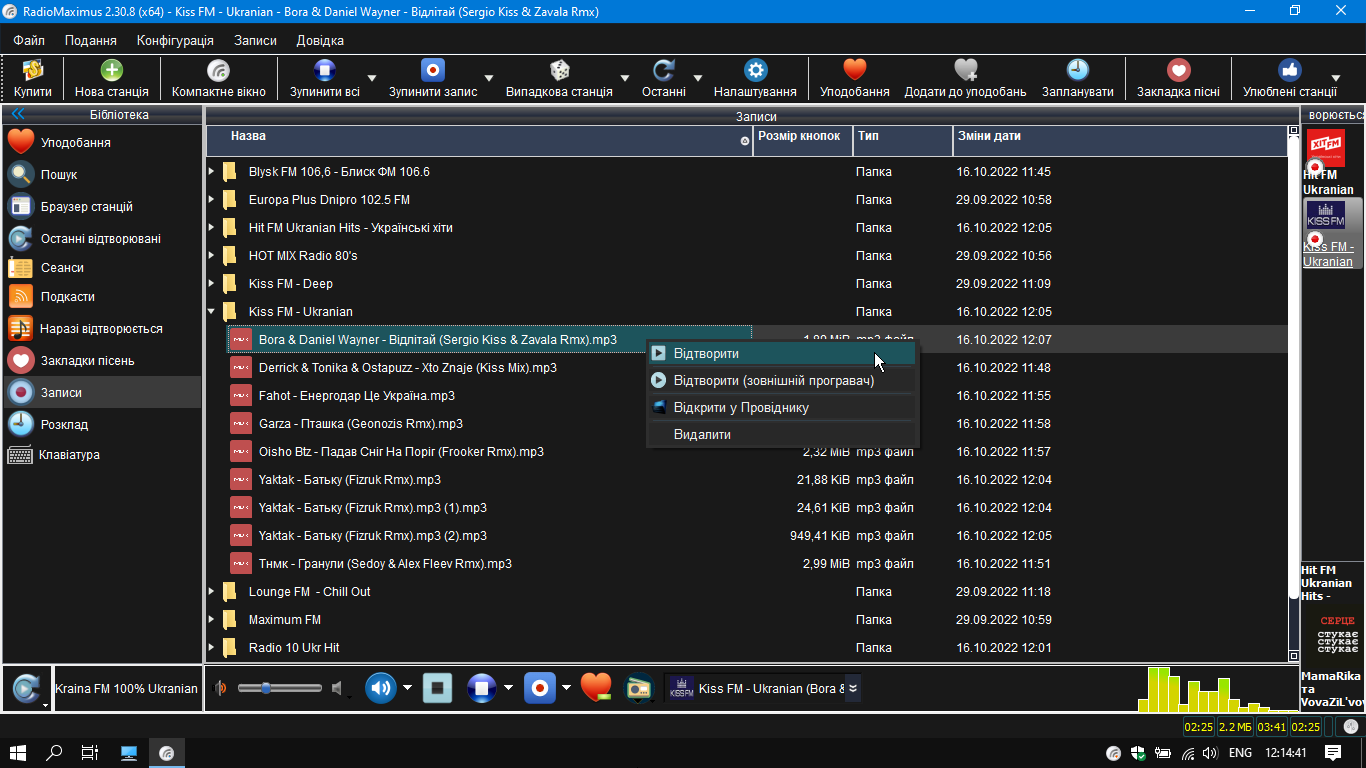Choose Відкрити у Провіднику in context menu

point(782,407)
